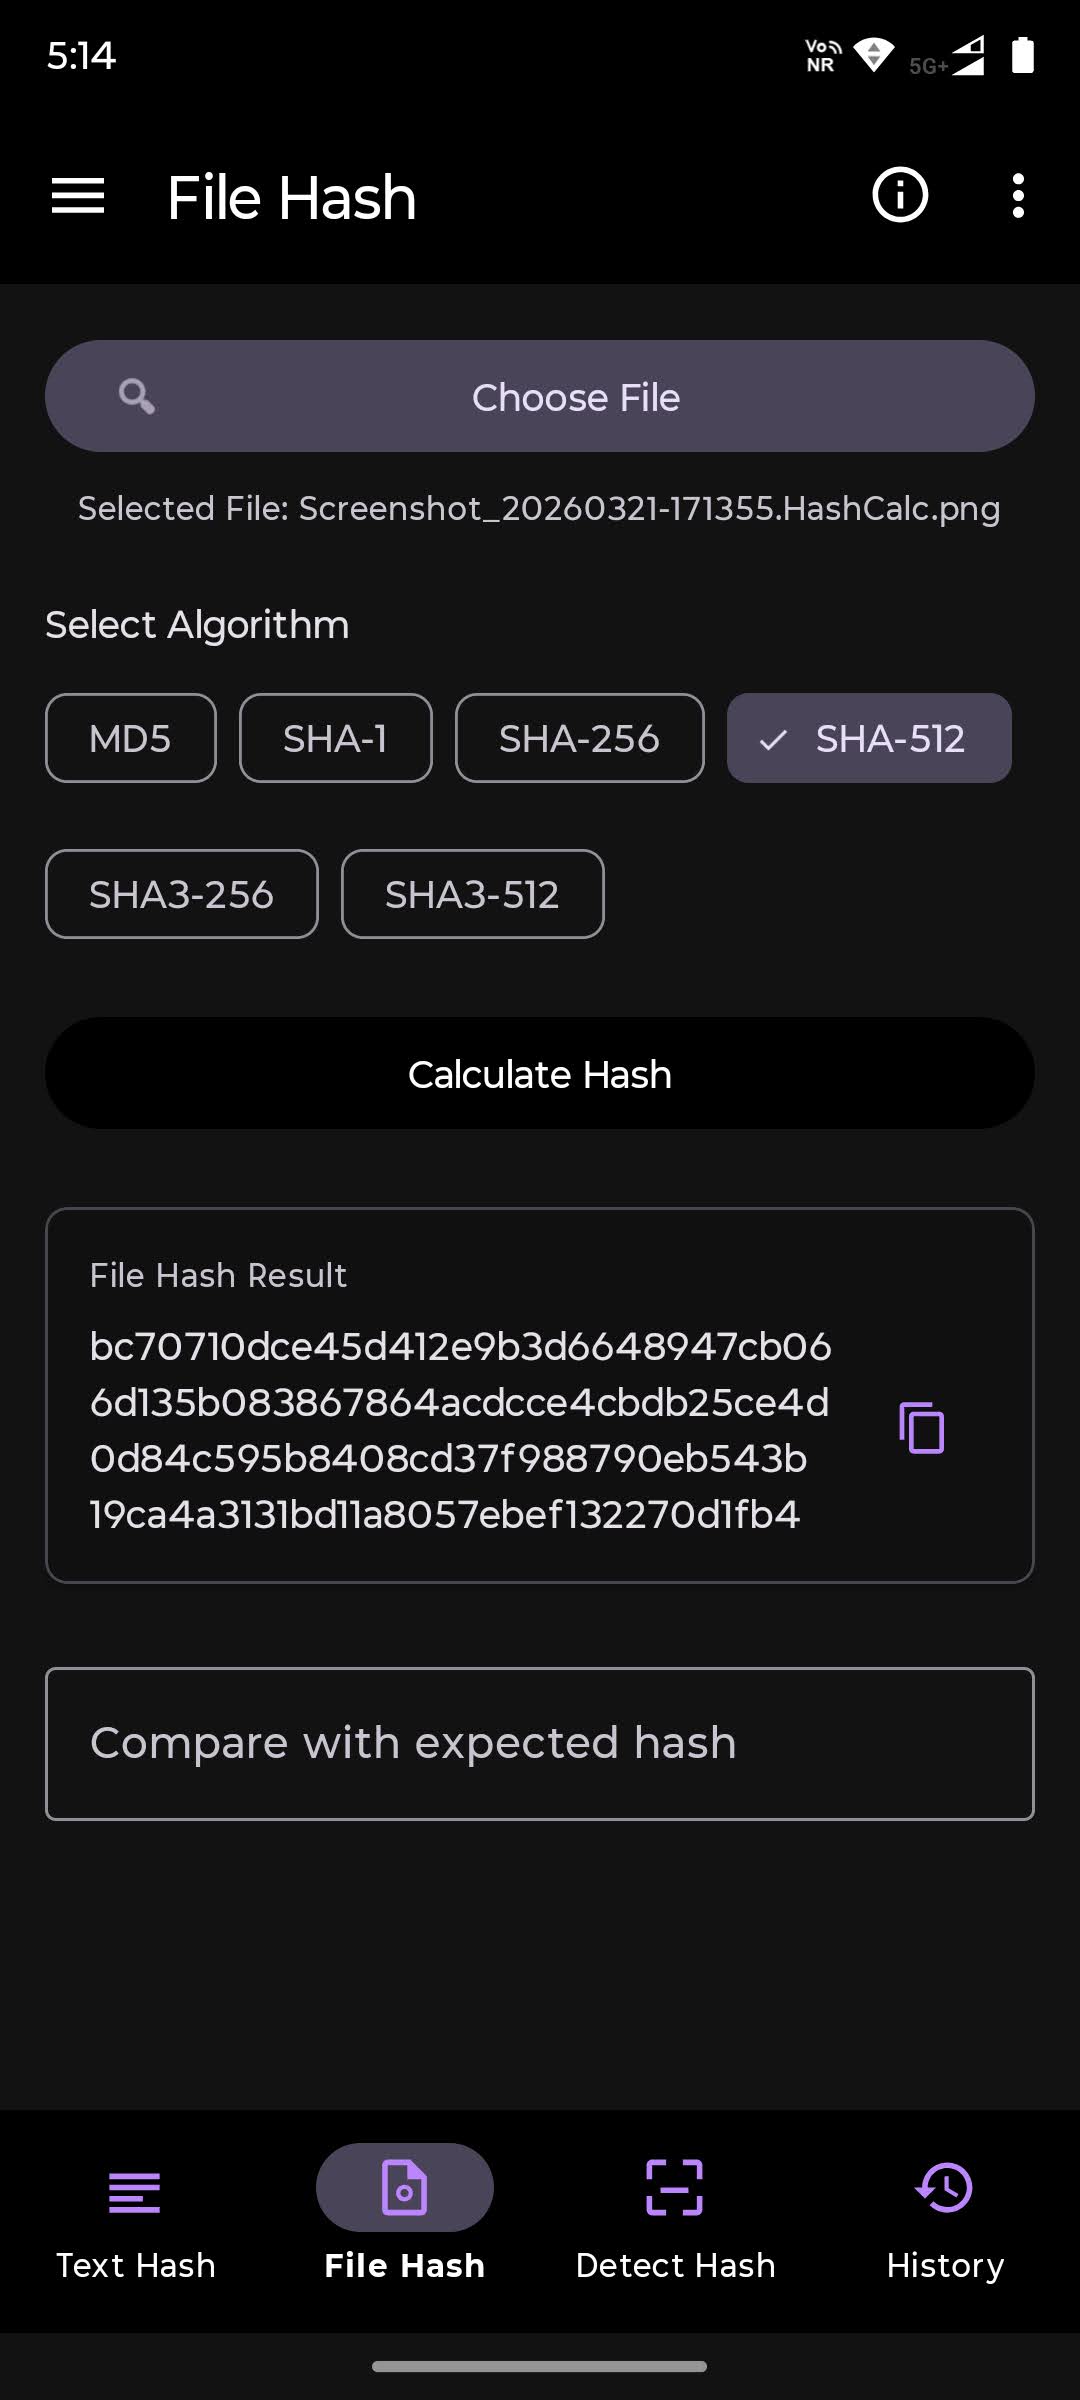
Task: Tap the Detect Hash scan icon
Action: coord(675,2188)
